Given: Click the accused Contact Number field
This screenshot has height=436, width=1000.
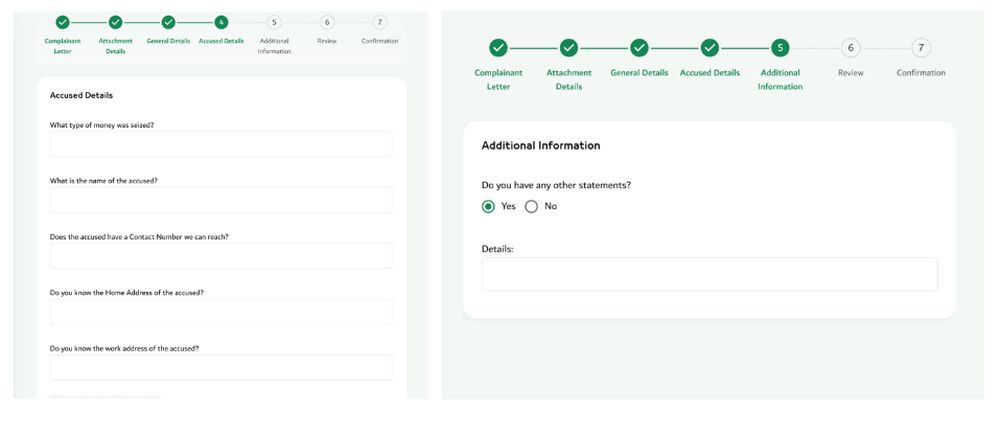Looking at the screenshot, I should tap(221, 256).
